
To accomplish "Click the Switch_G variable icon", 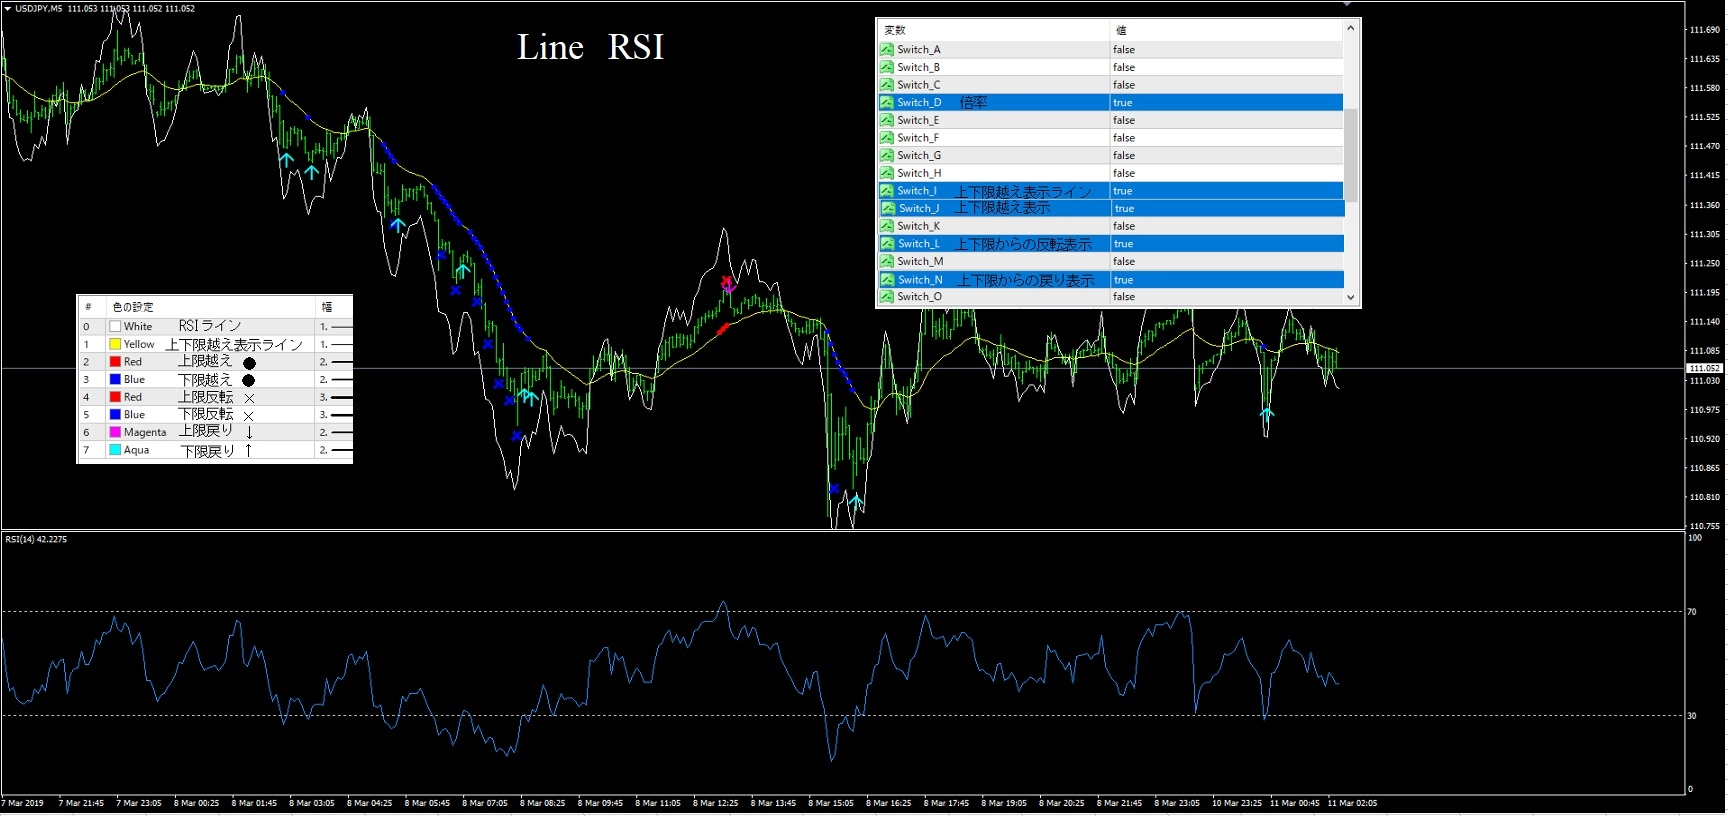I will coord(887,155).
